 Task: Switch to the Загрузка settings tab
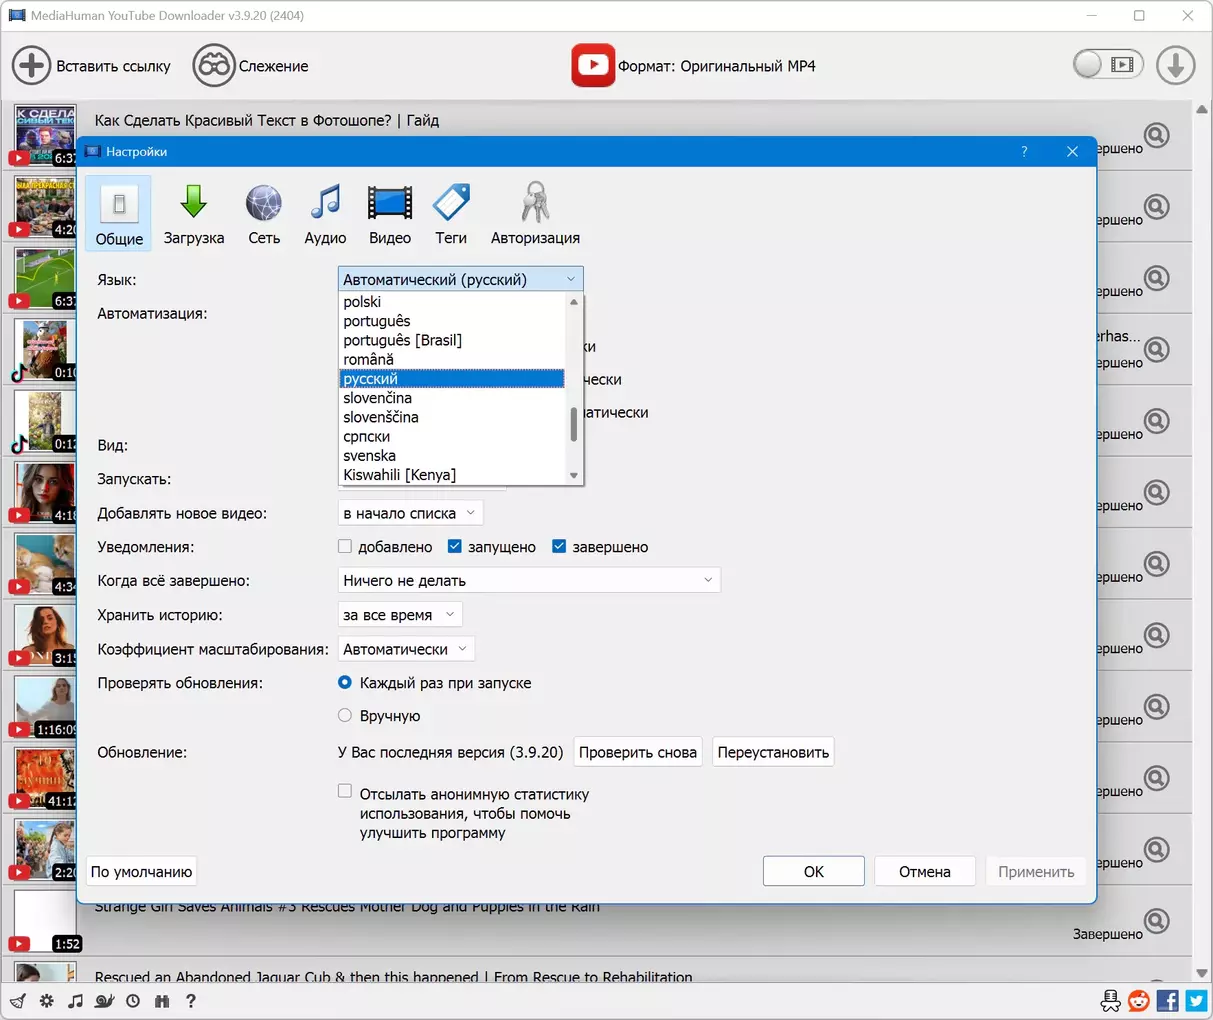click(x=194, y=214)
